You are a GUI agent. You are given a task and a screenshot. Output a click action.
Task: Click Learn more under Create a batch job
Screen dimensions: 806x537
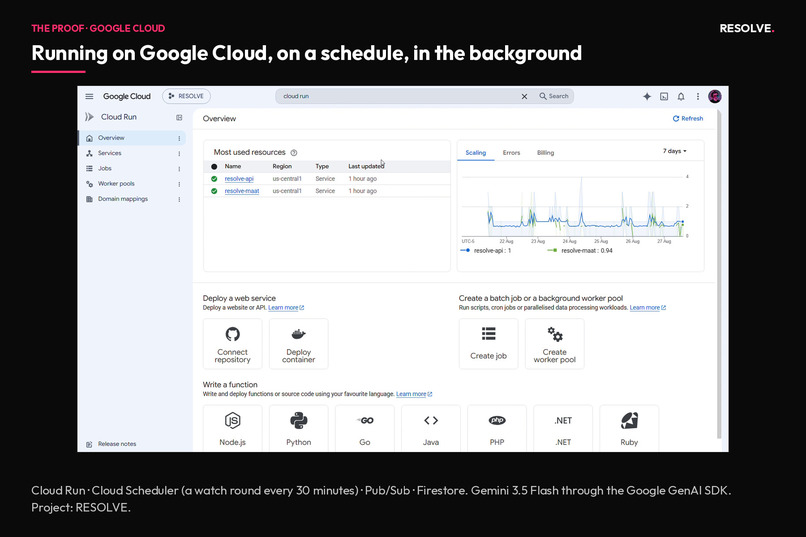point(648,308)
